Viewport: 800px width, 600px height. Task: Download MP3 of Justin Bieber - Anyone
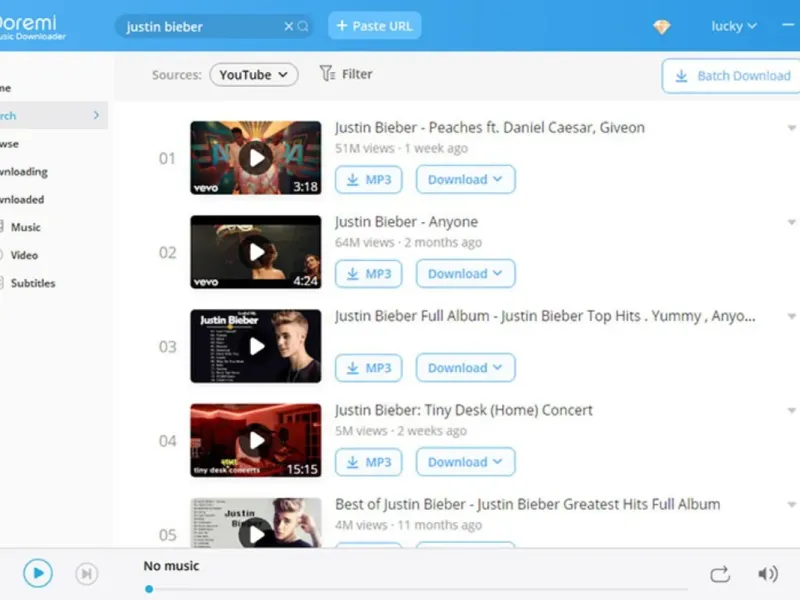pyautogui.click(x=368, y=274)
